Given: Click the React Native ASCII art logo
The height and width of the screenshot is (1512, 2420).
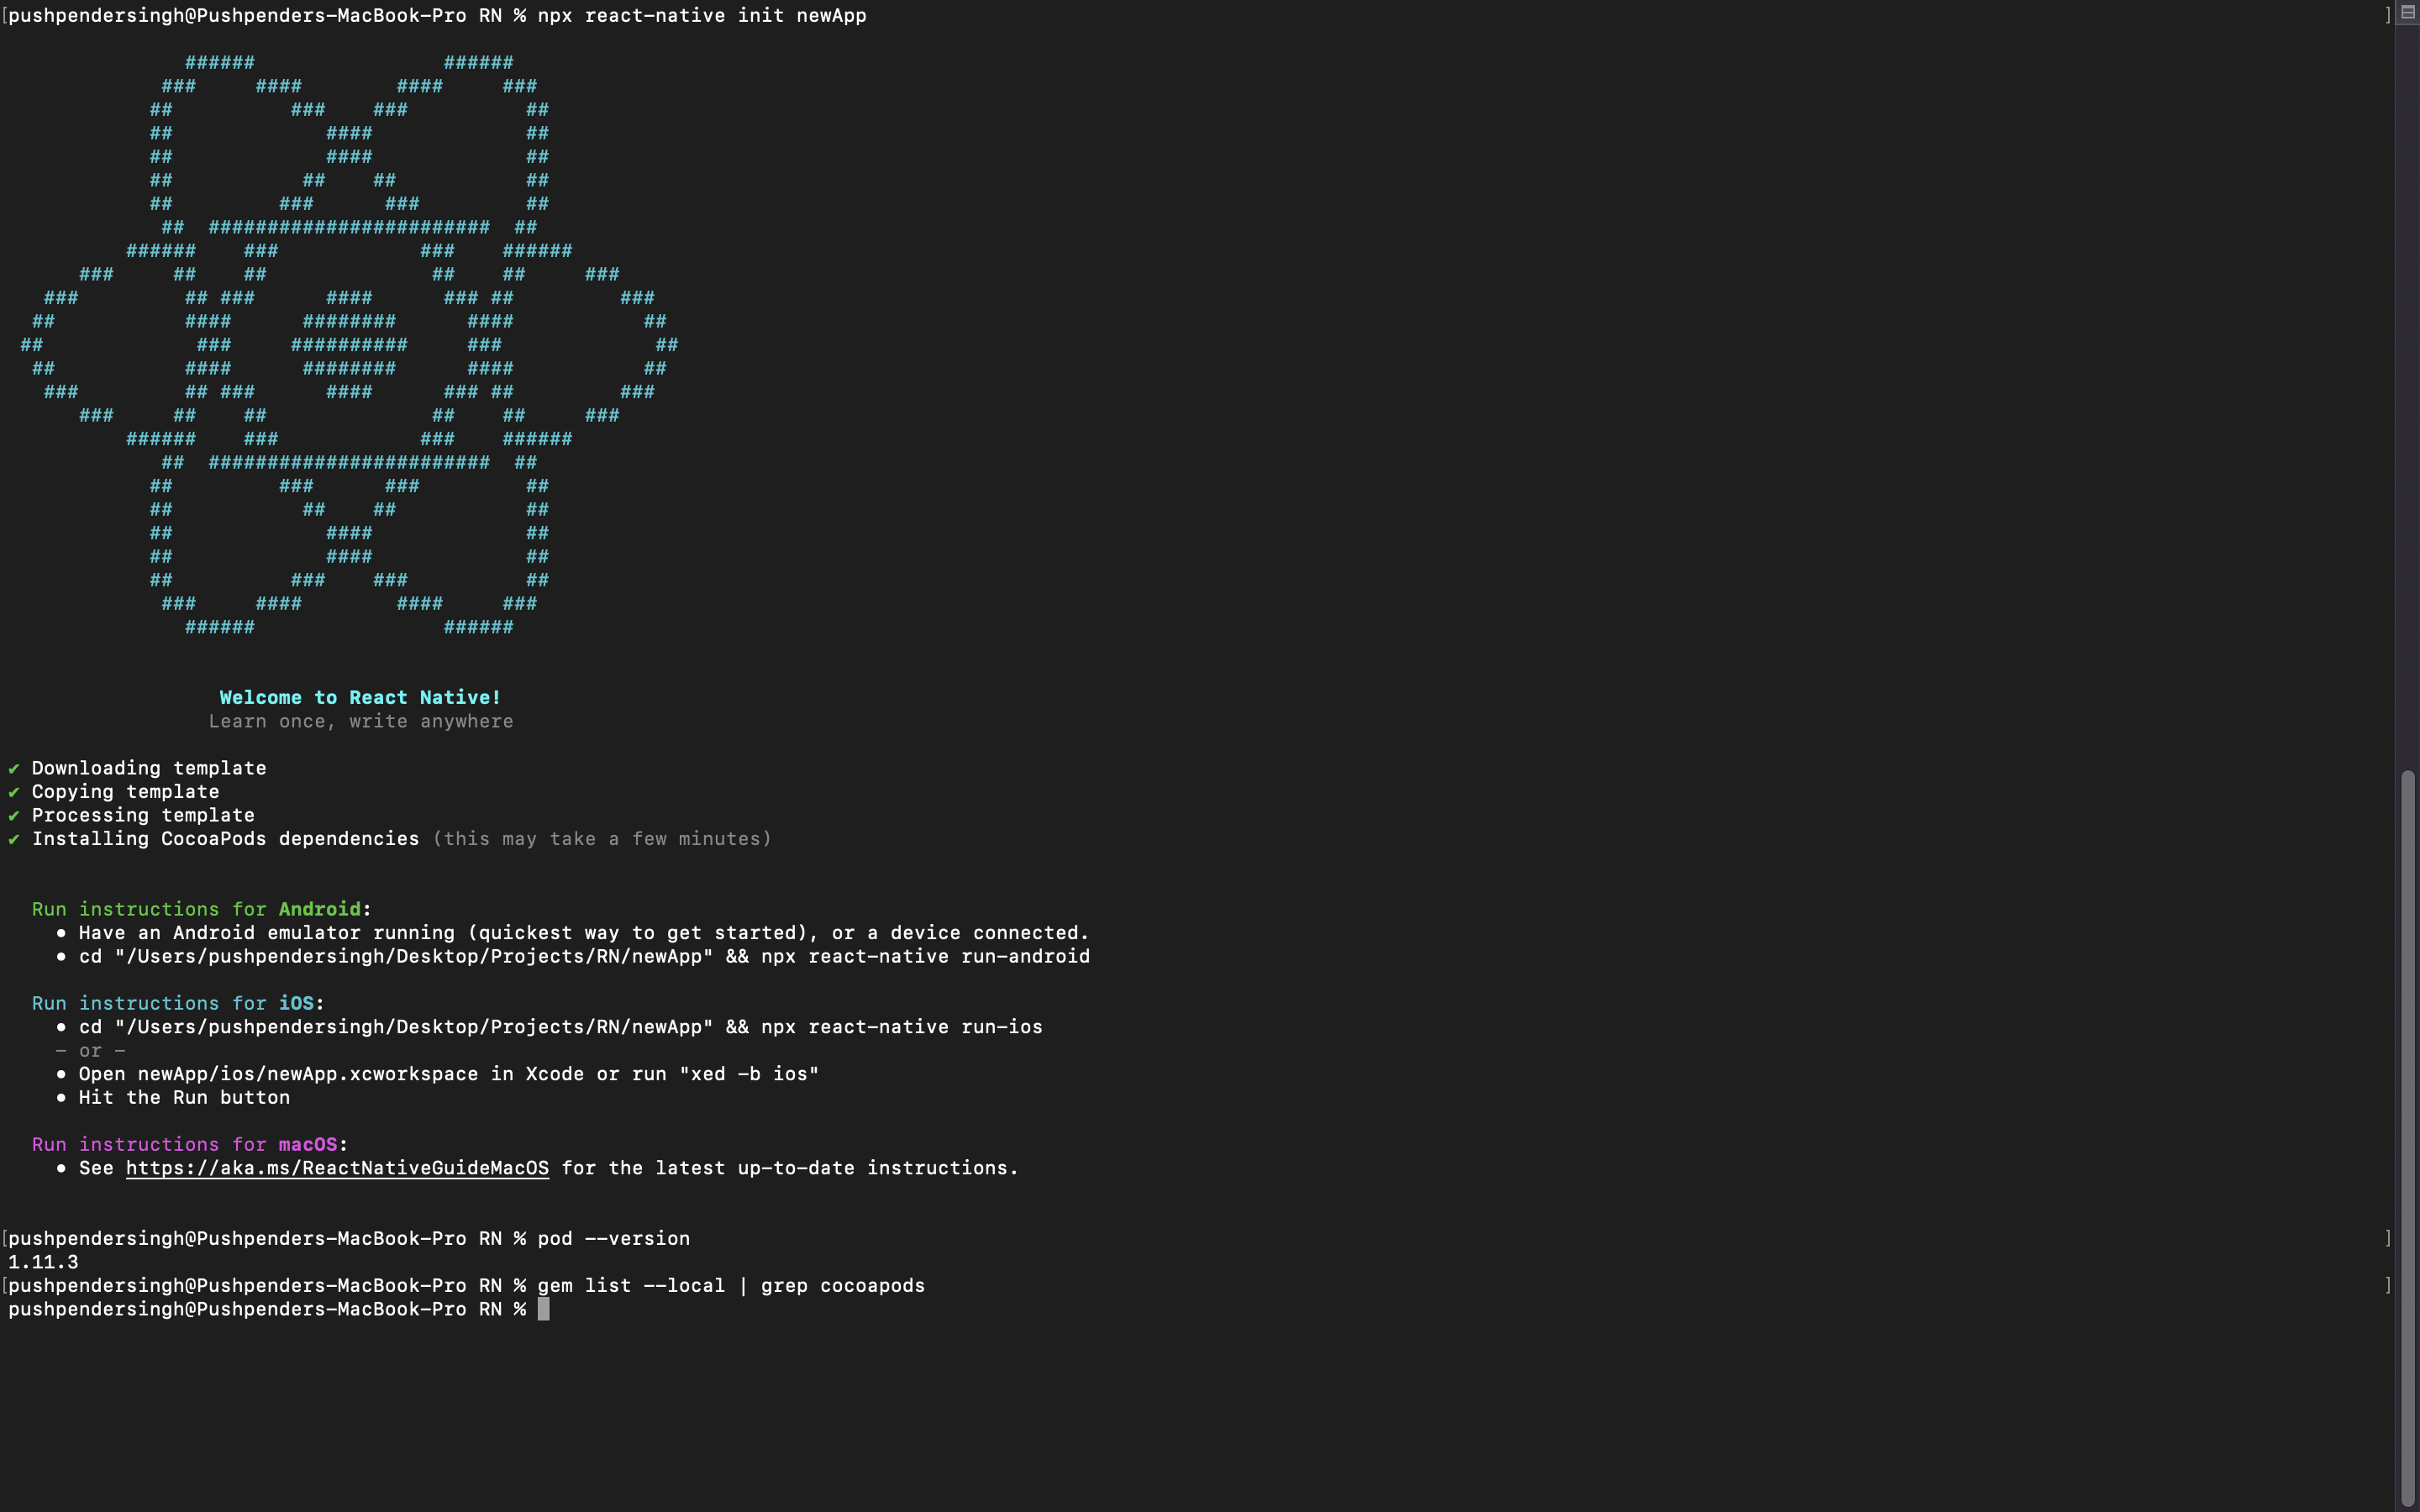Looking at the screenshot, I should 350,345.
